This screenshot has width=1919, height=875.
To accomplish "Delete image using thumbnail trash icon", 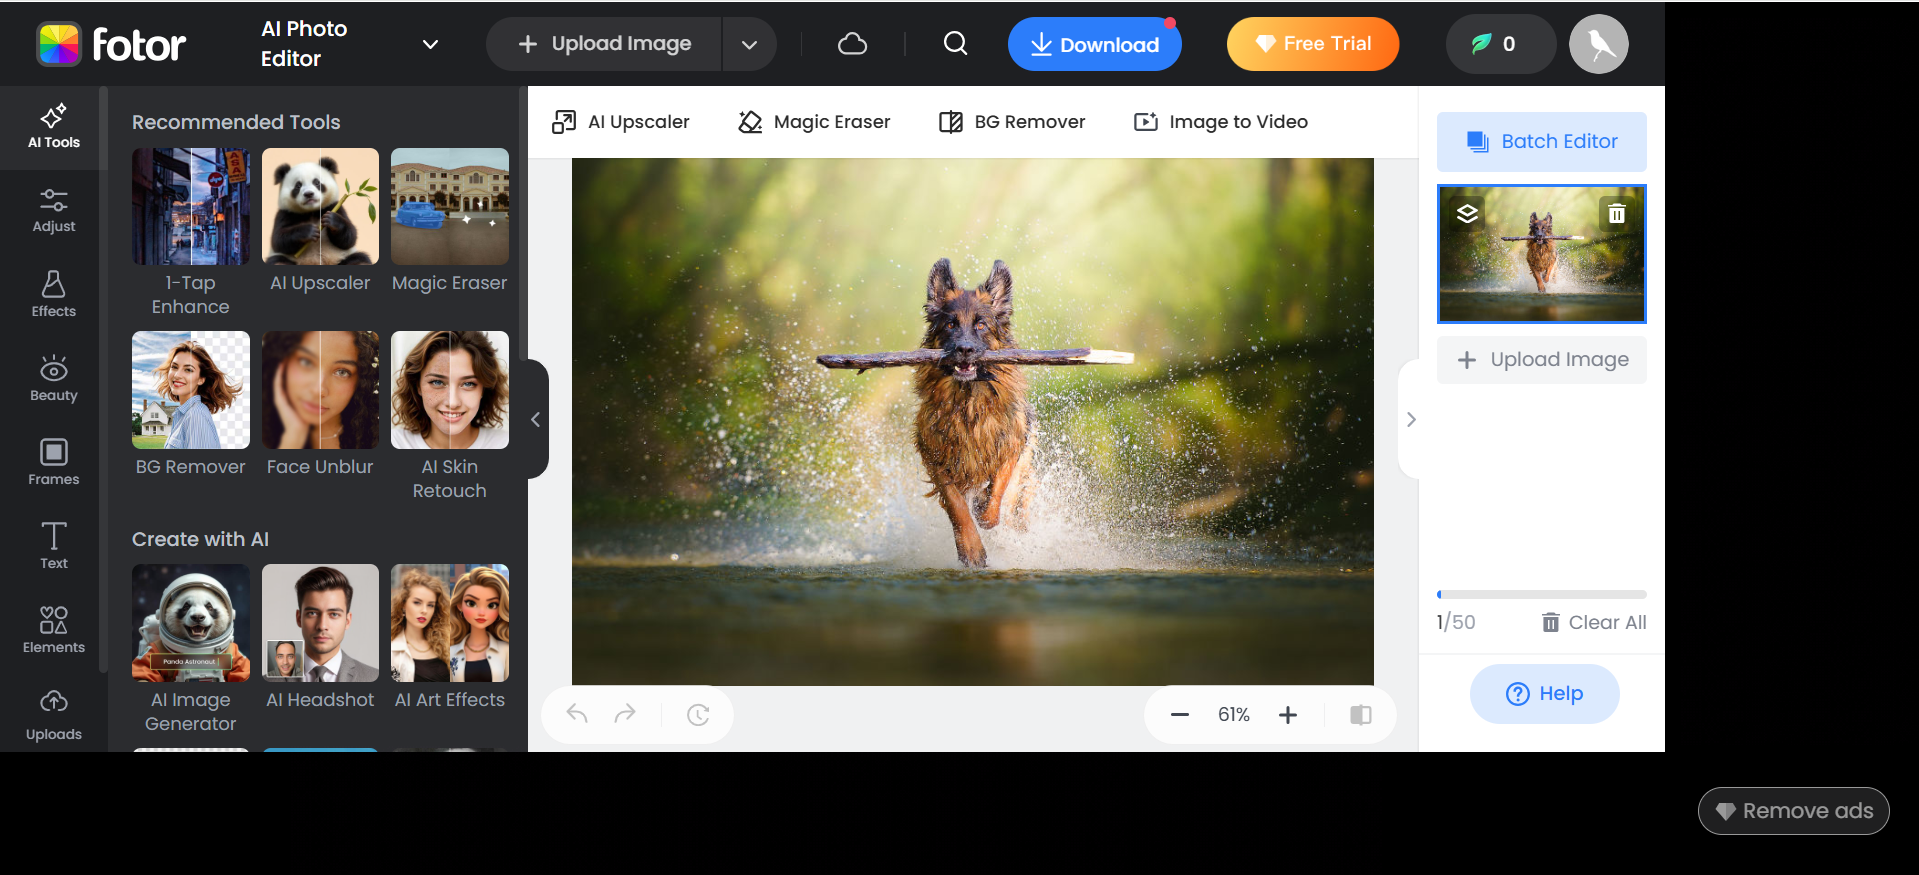I will [1616, 213].
